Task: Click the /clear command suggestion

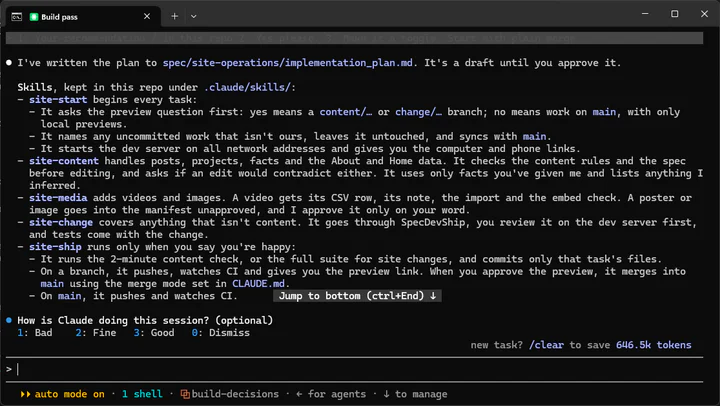Action: pyautogui.click(x=546, y=345)
